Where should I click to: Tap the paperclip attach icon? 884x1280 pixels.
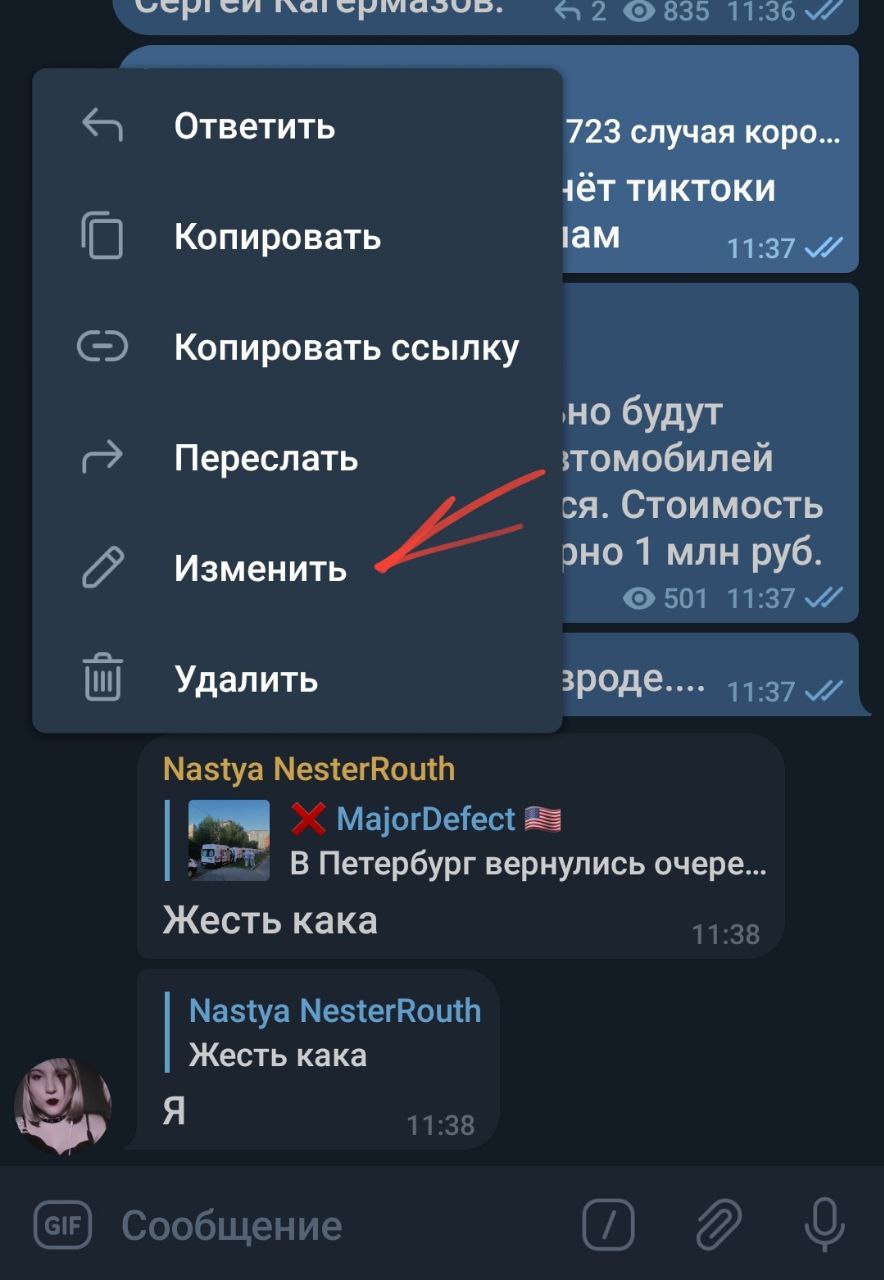[x=717, y=1224]
